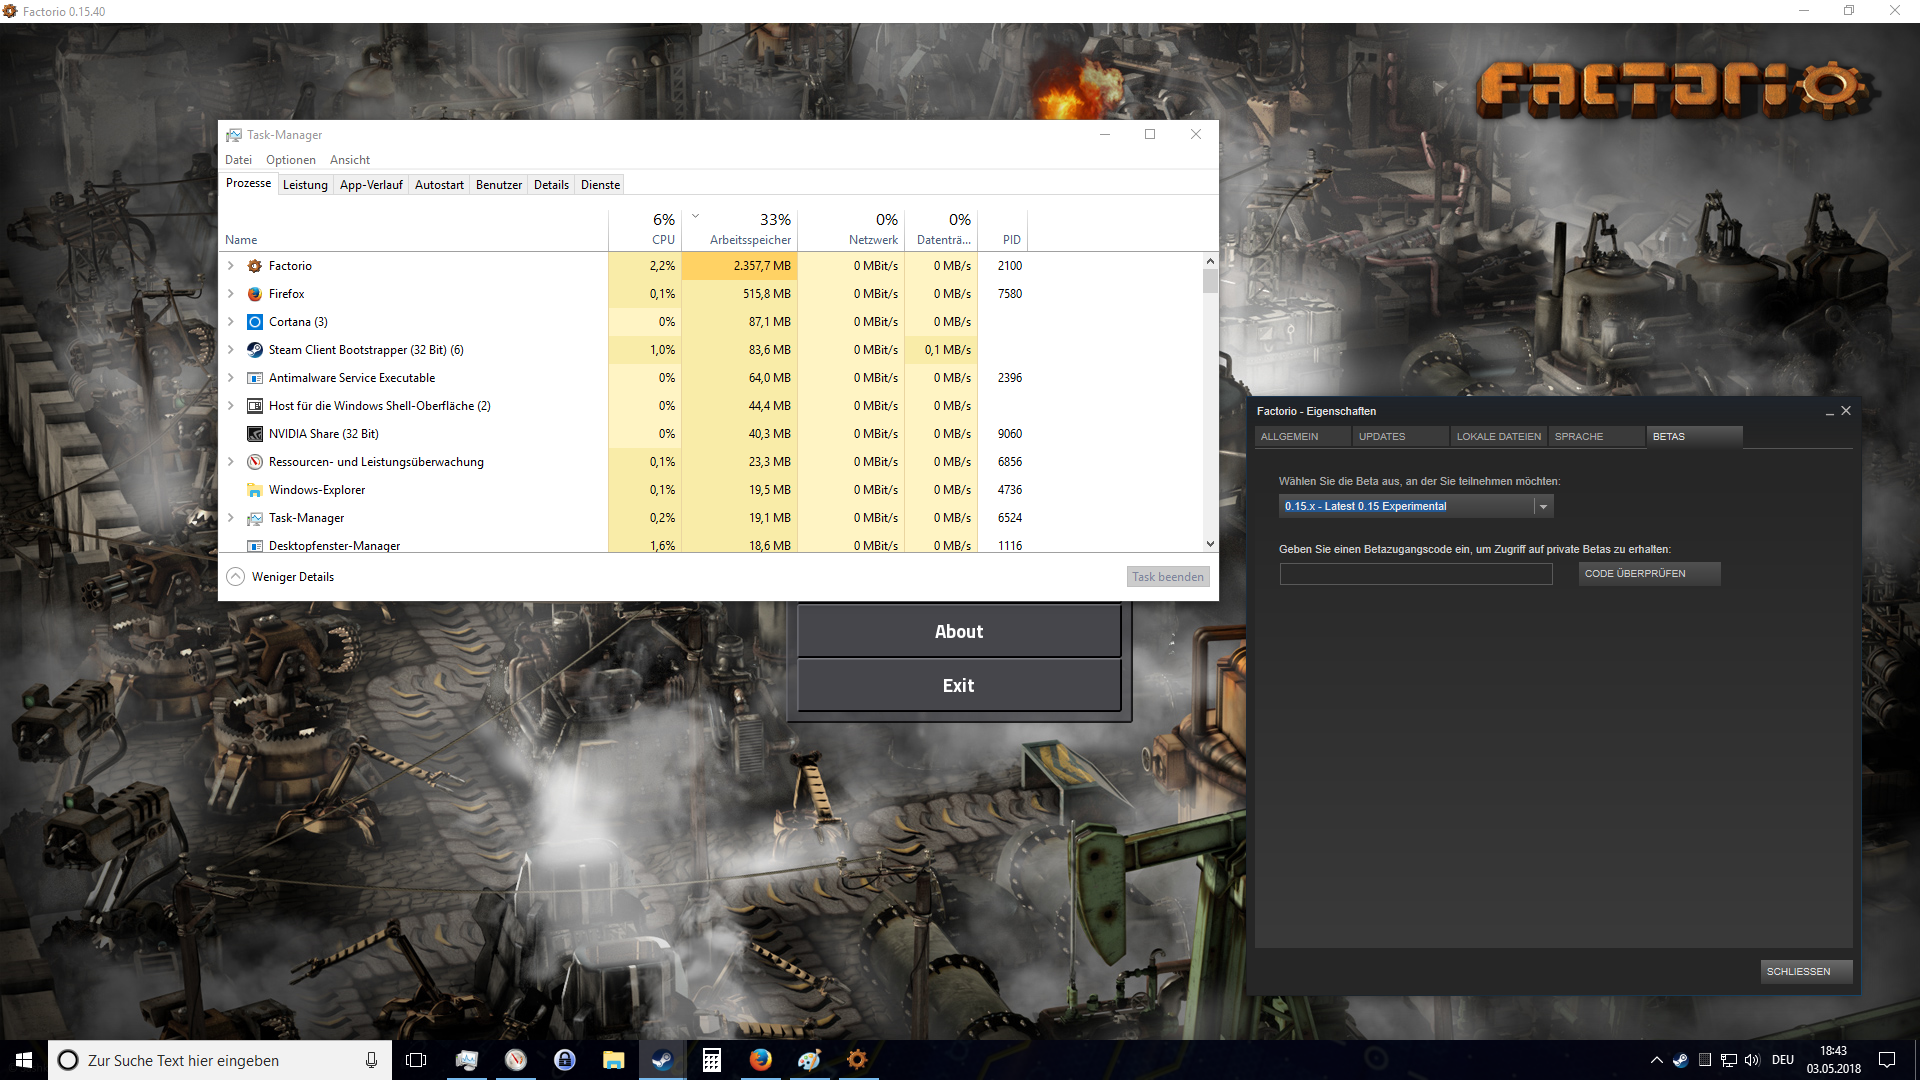Viewport: 1920px width, 1080px height.
Task: Switch to Factorio via taskbar gear icon
Action: [x=858, y=1060]
